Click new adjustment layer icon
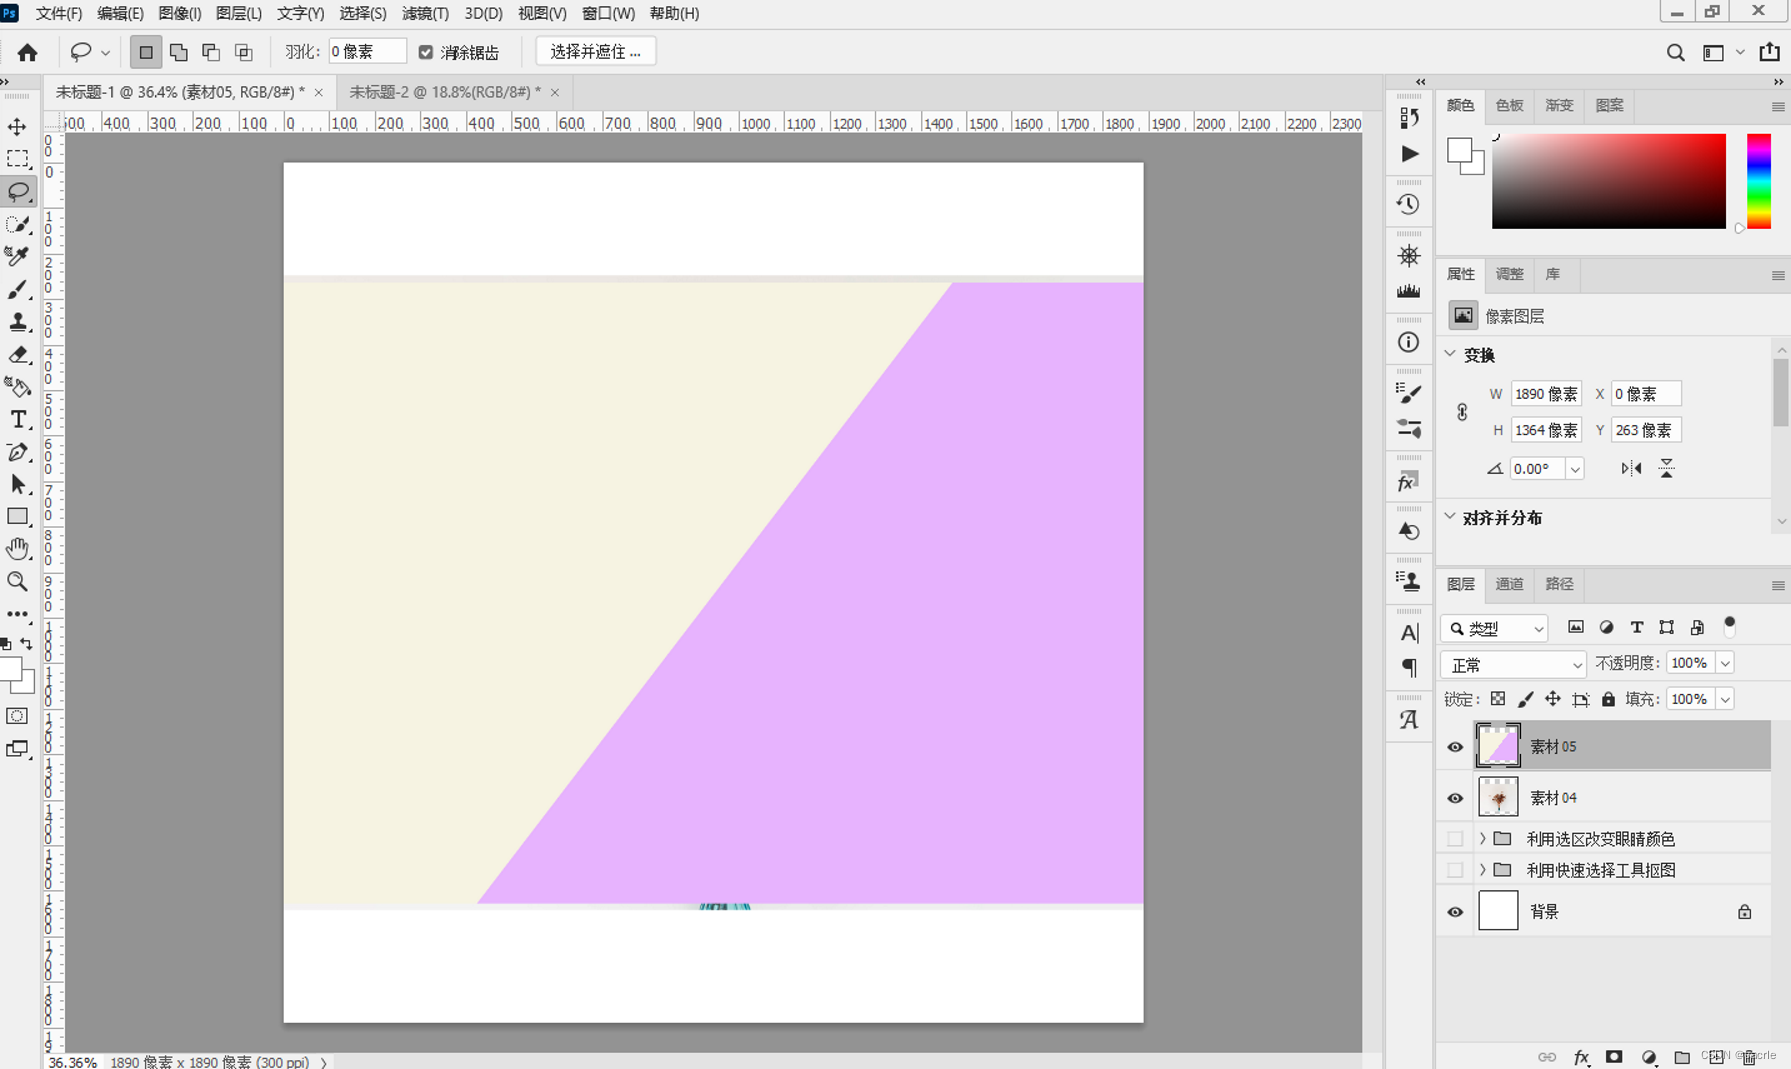1791x1069 pixels. click(x=1648, y=1057)
